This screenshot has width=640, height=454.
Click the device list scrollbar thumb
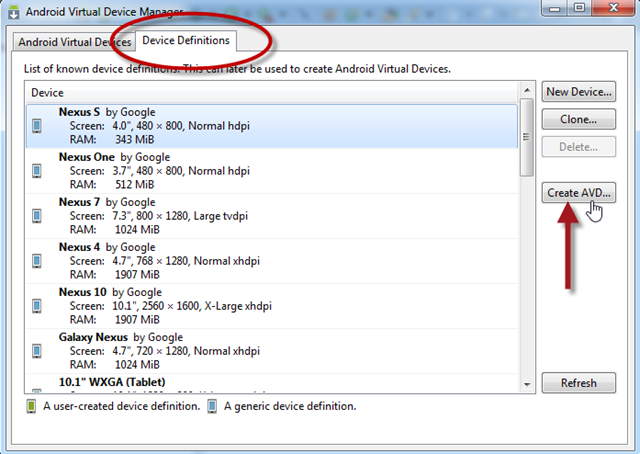(x=527, y=137)
